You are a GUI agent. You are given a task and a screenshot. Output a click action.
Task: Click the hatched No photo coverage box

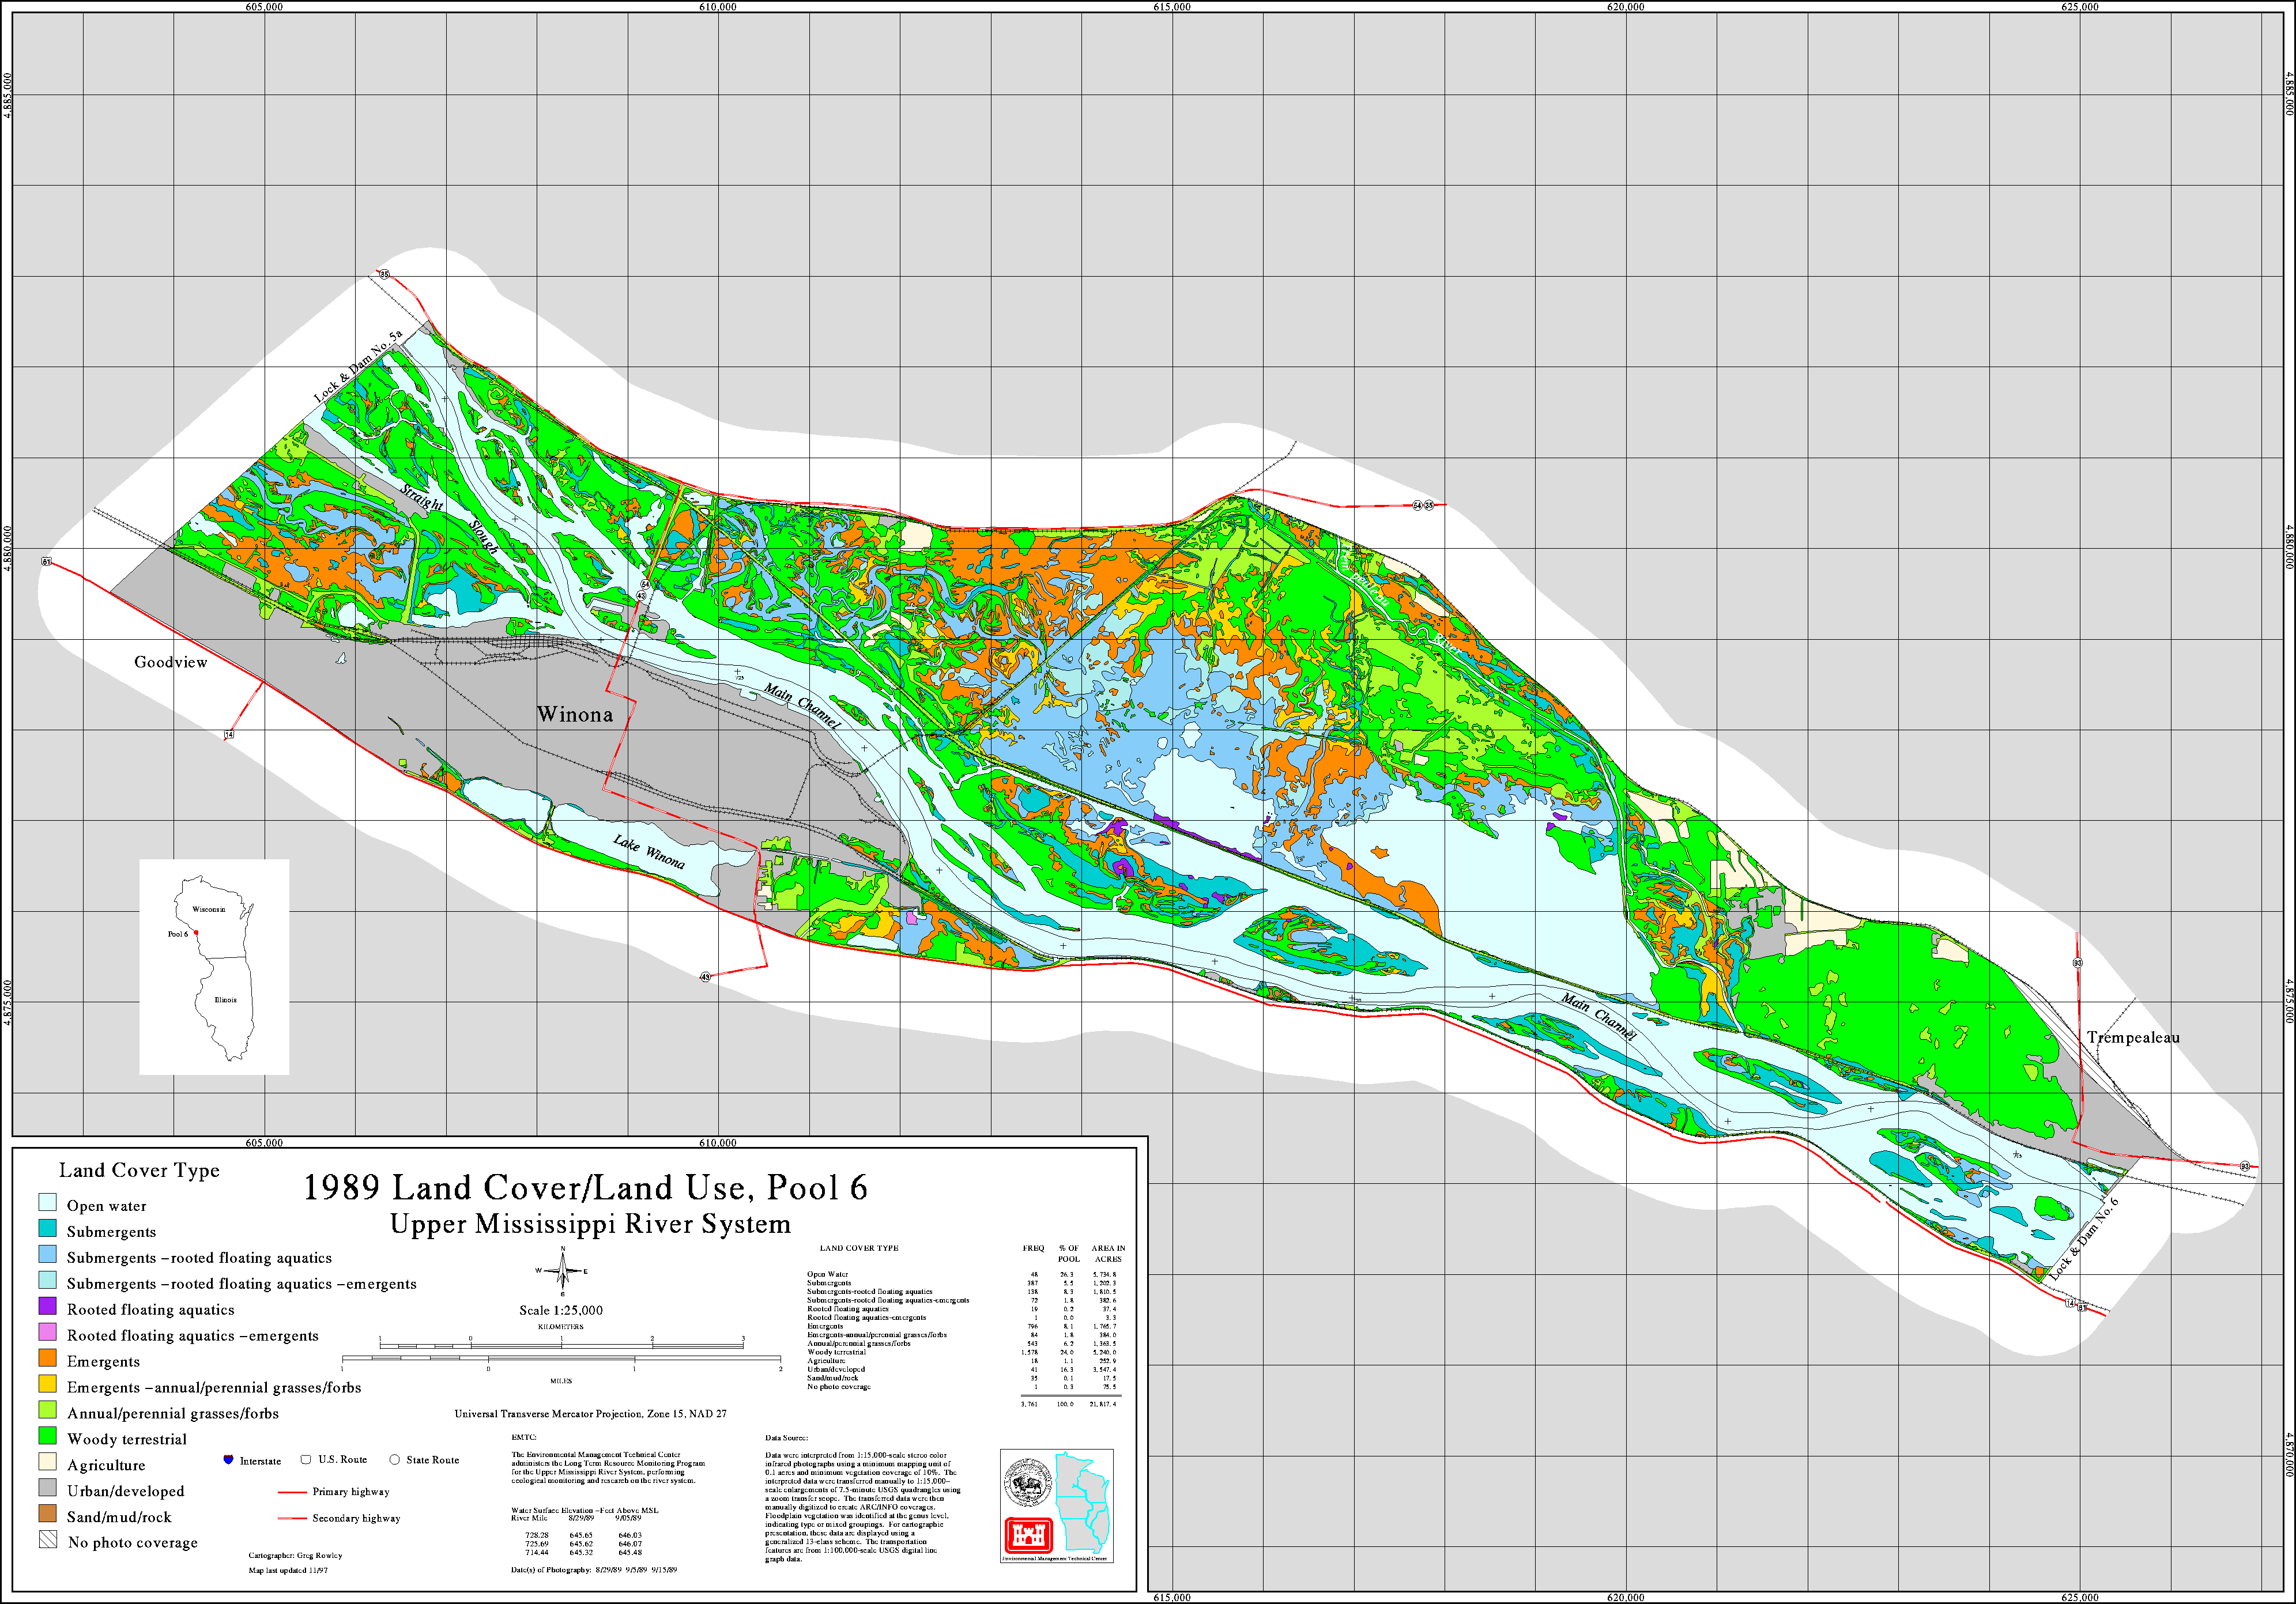pyautogui.click(x=48, y=1540)
